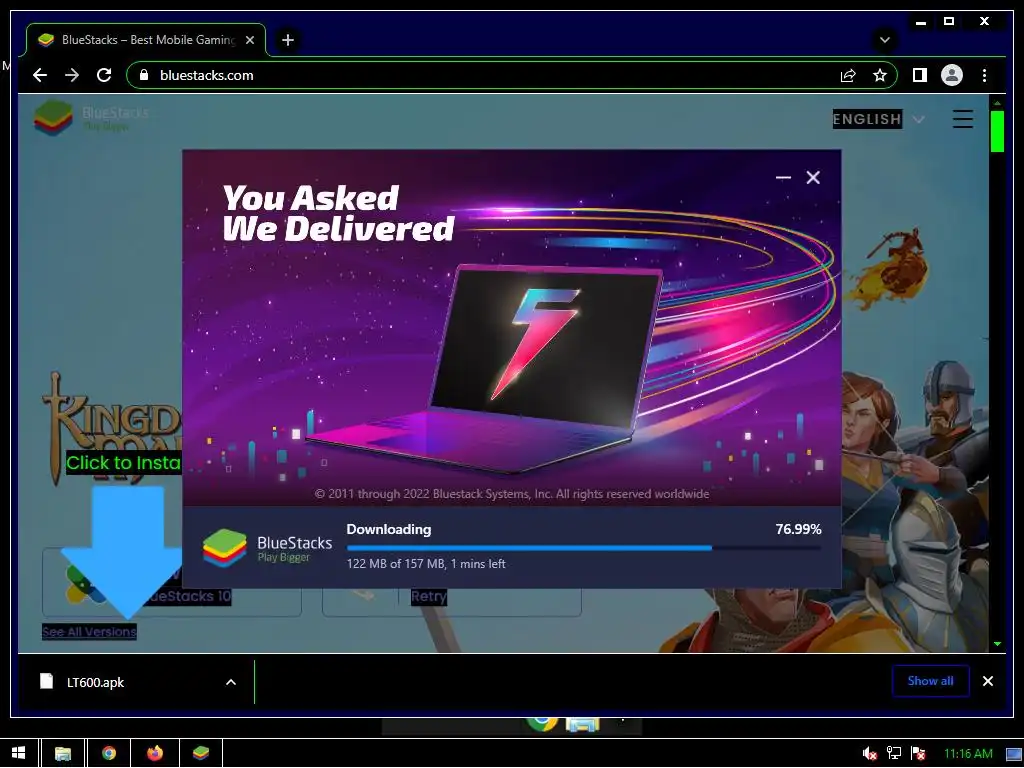This screenshot has width=1024, height=768.
Task: Go back to the previous page
Action: point(40,75)
